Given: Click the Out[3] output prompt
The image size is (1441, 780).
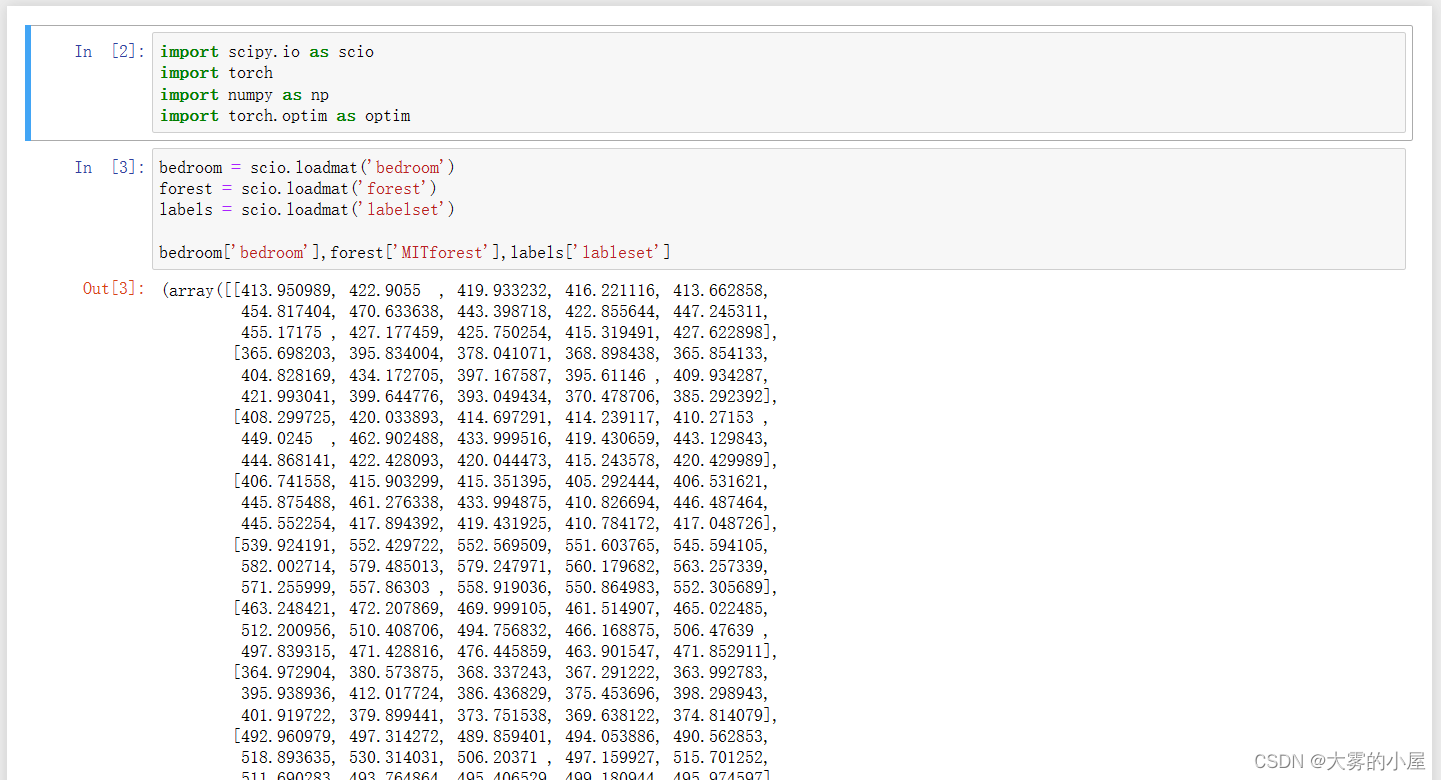Looking at the screenshot, I should pos(113,289).
